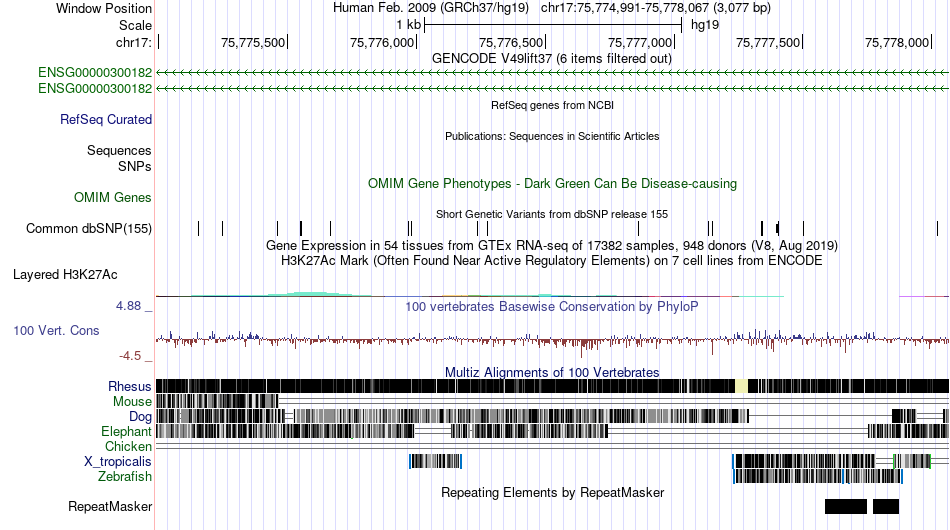This screenshot has height=530, width=950.
Task: Open Multiz Alignments of 100 Vertebrates title
Action: tap(552, 372)
